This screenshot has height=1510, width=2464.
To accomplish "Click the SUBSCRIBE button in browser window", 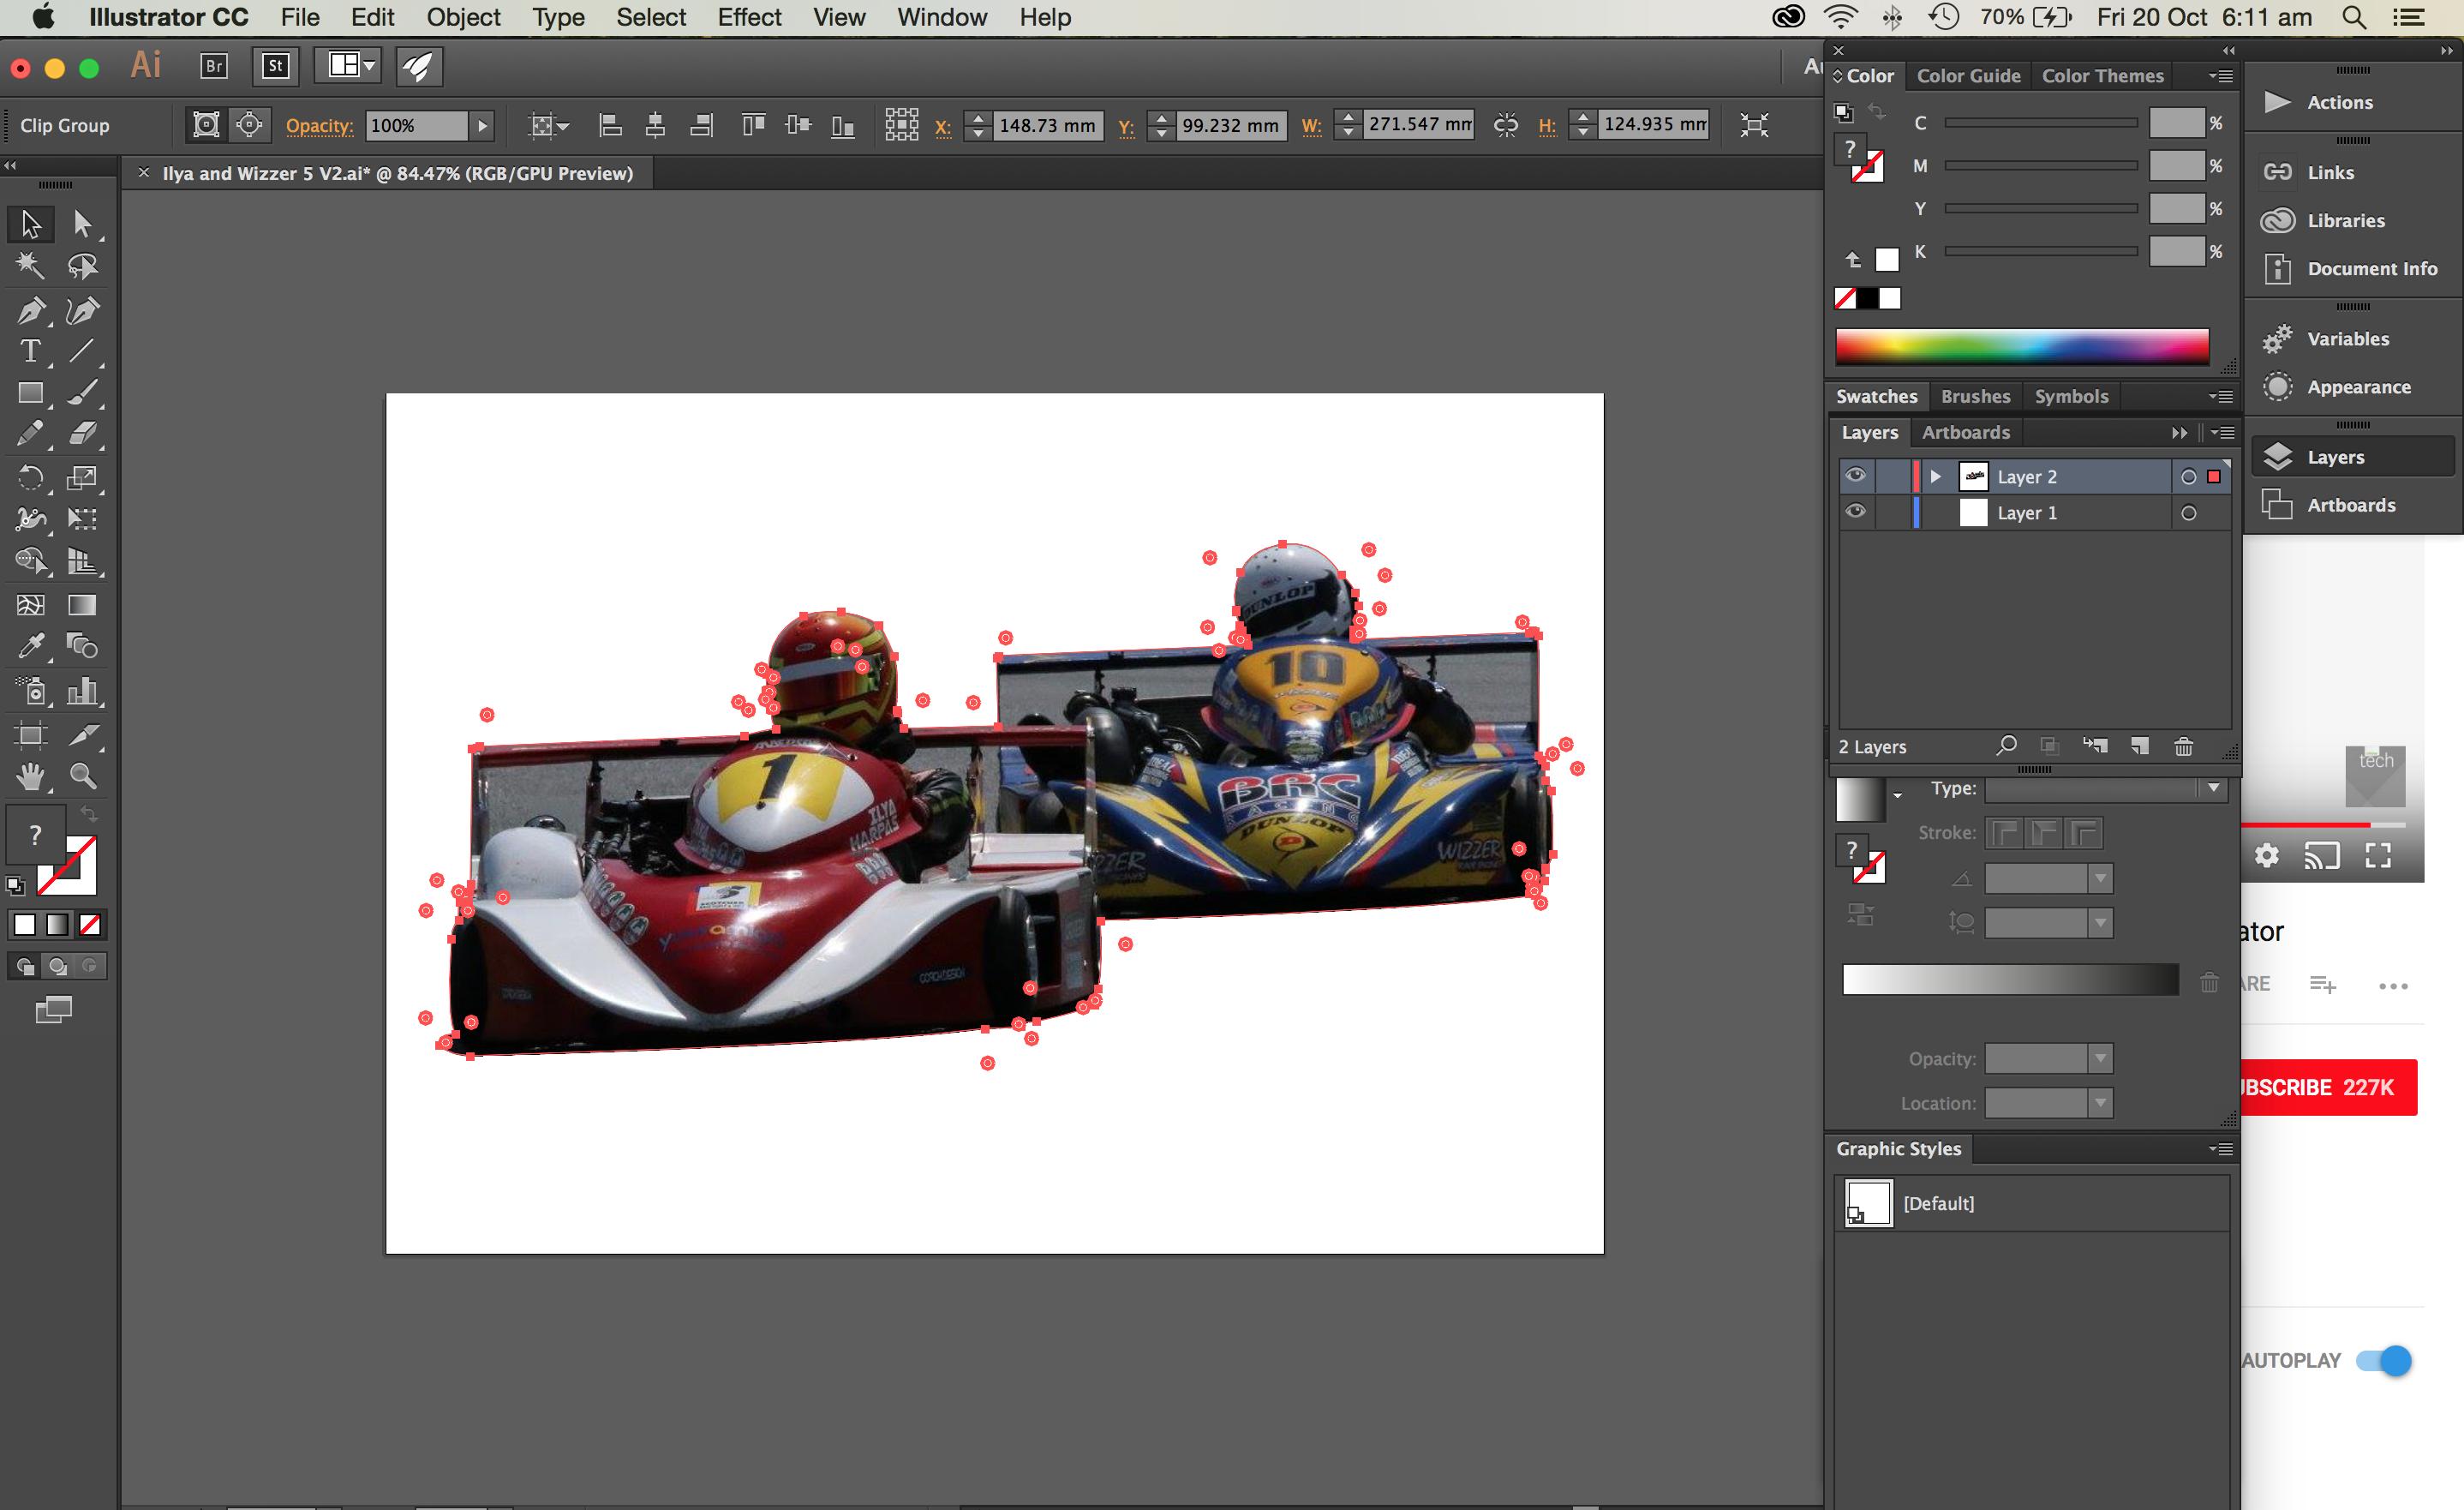I will (2329, 1087).
